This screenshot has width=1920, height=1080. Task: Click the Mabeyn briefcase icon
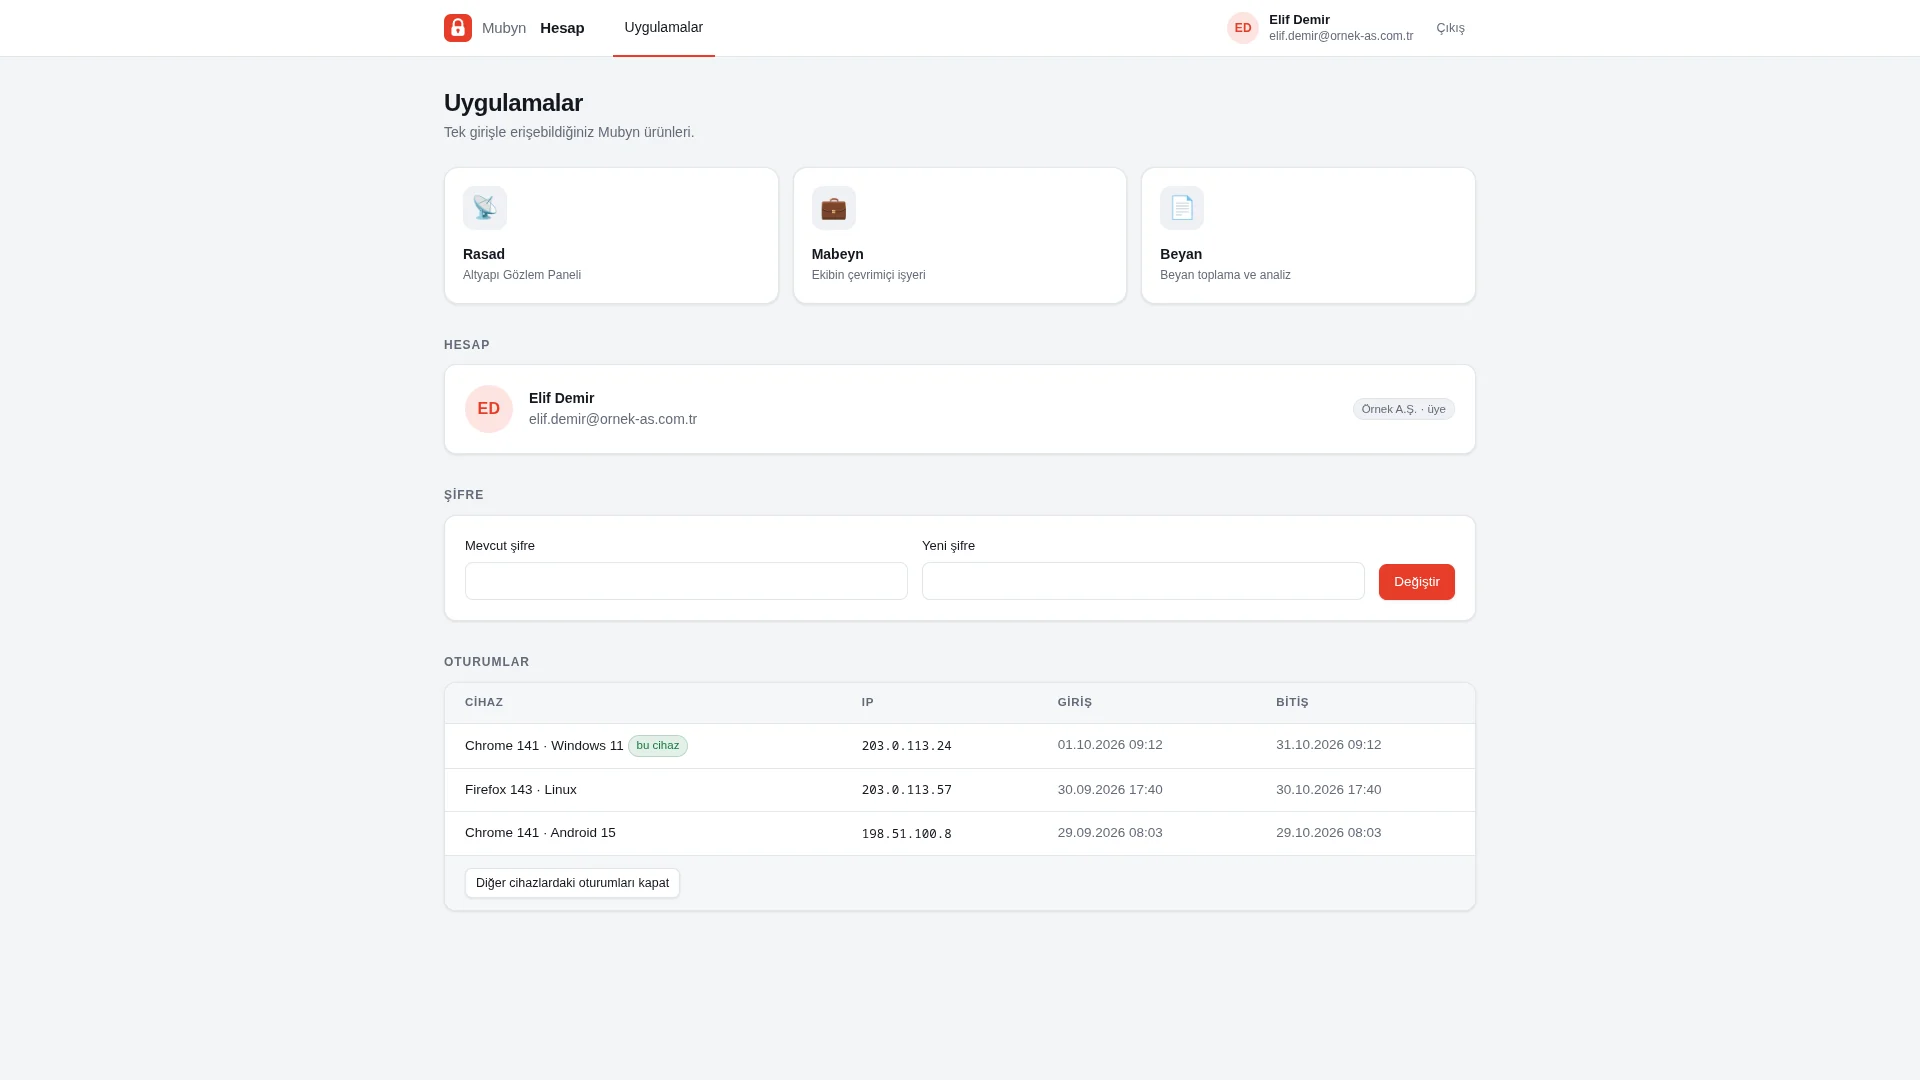click(x=834, y=208)
